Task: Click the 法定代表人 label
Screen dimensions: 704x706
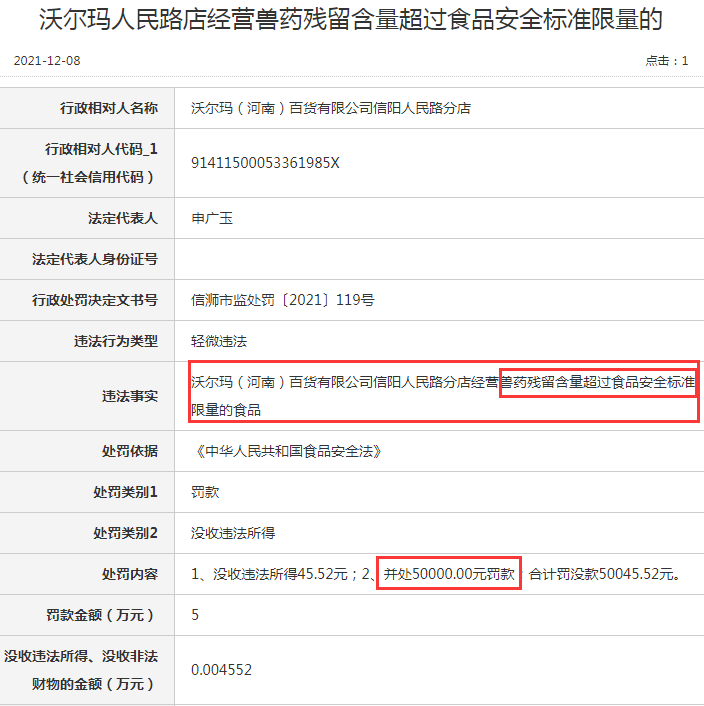Action: (x=123, y=218)
